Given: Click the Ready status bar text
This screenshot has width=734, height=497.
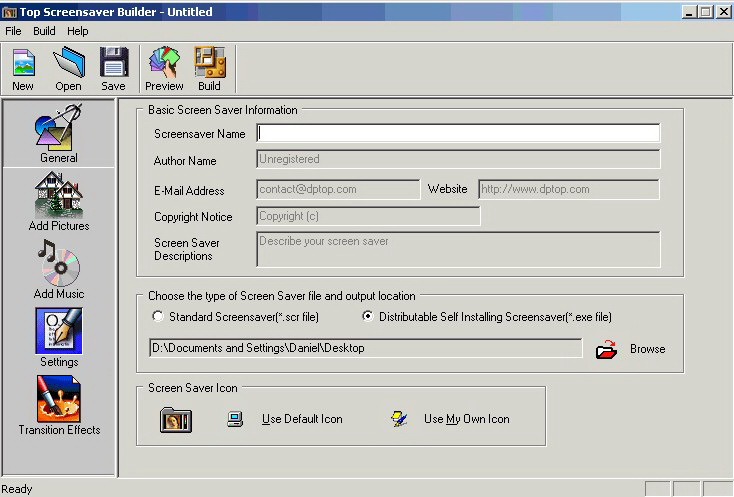Looking at the screenshot, I should click(17, 489).
